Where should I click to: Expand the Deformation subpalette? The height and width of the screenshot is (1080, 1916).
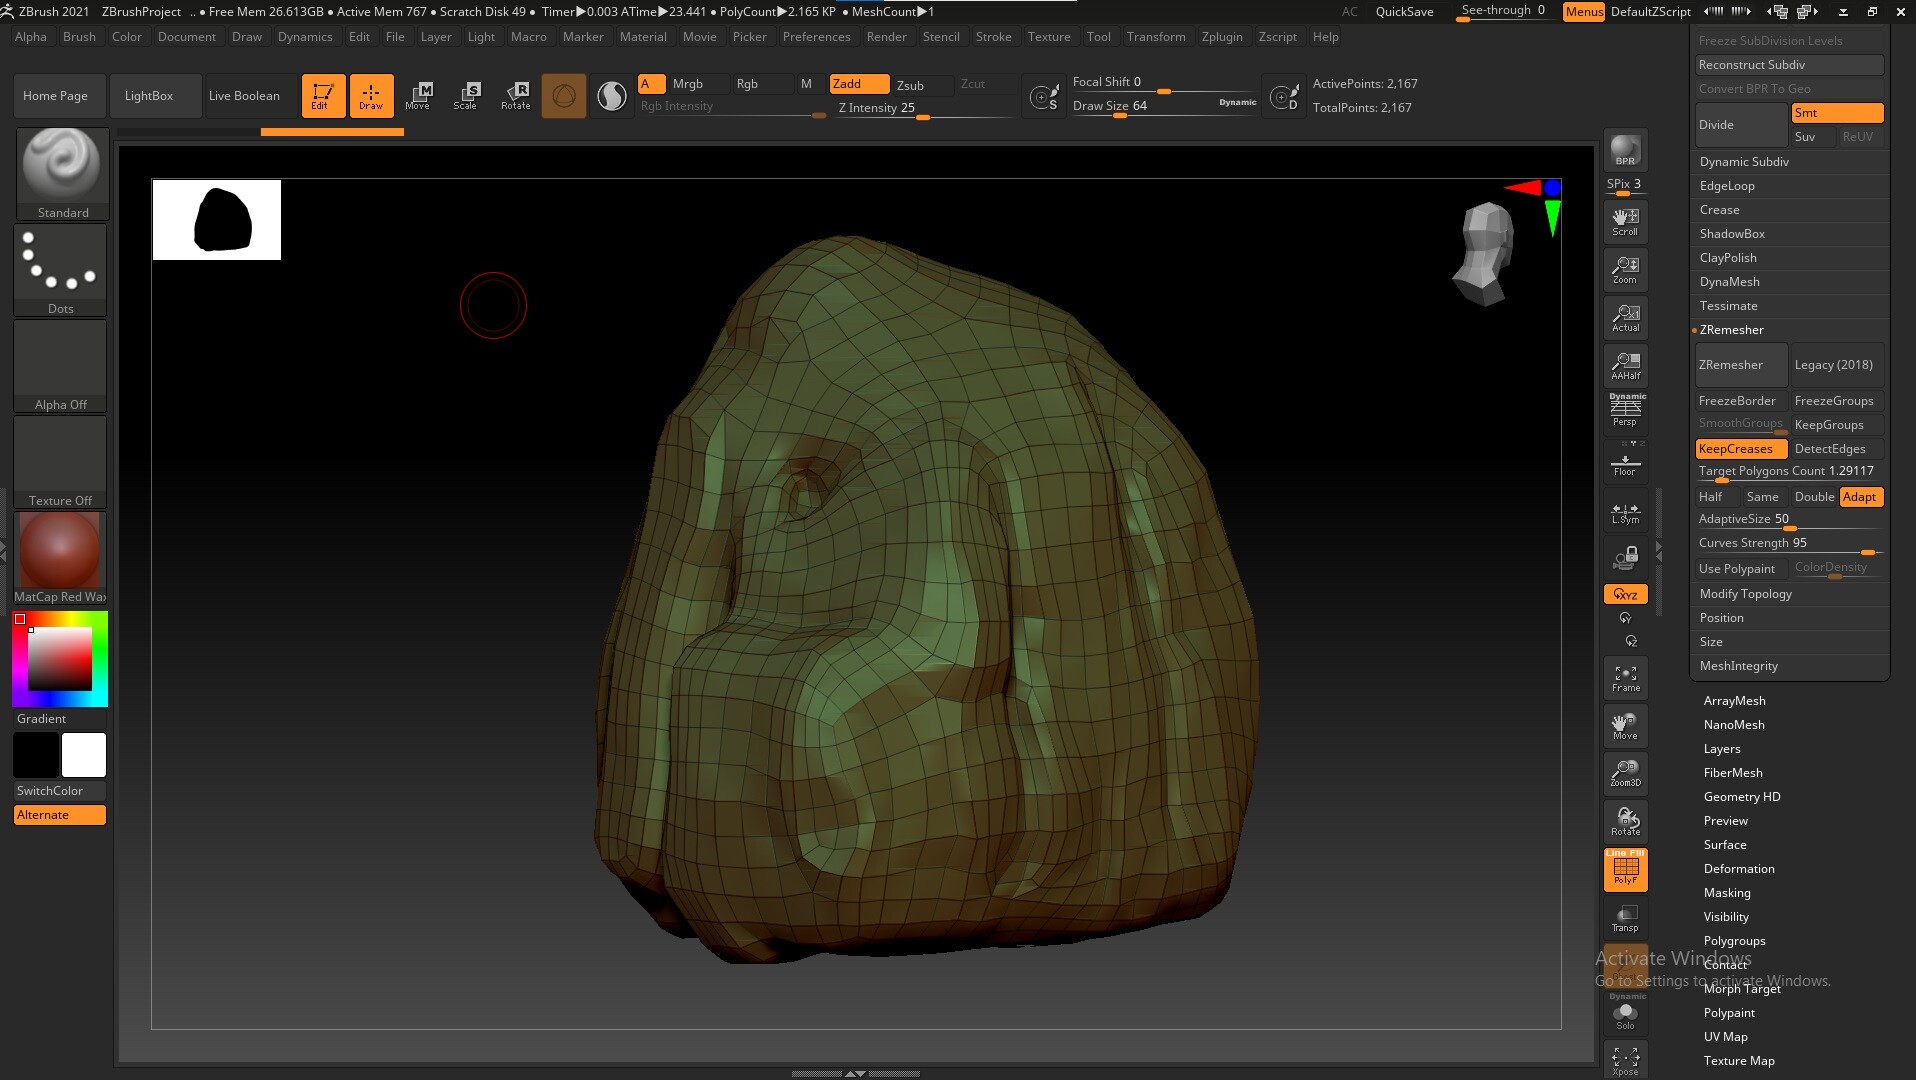1739,868
